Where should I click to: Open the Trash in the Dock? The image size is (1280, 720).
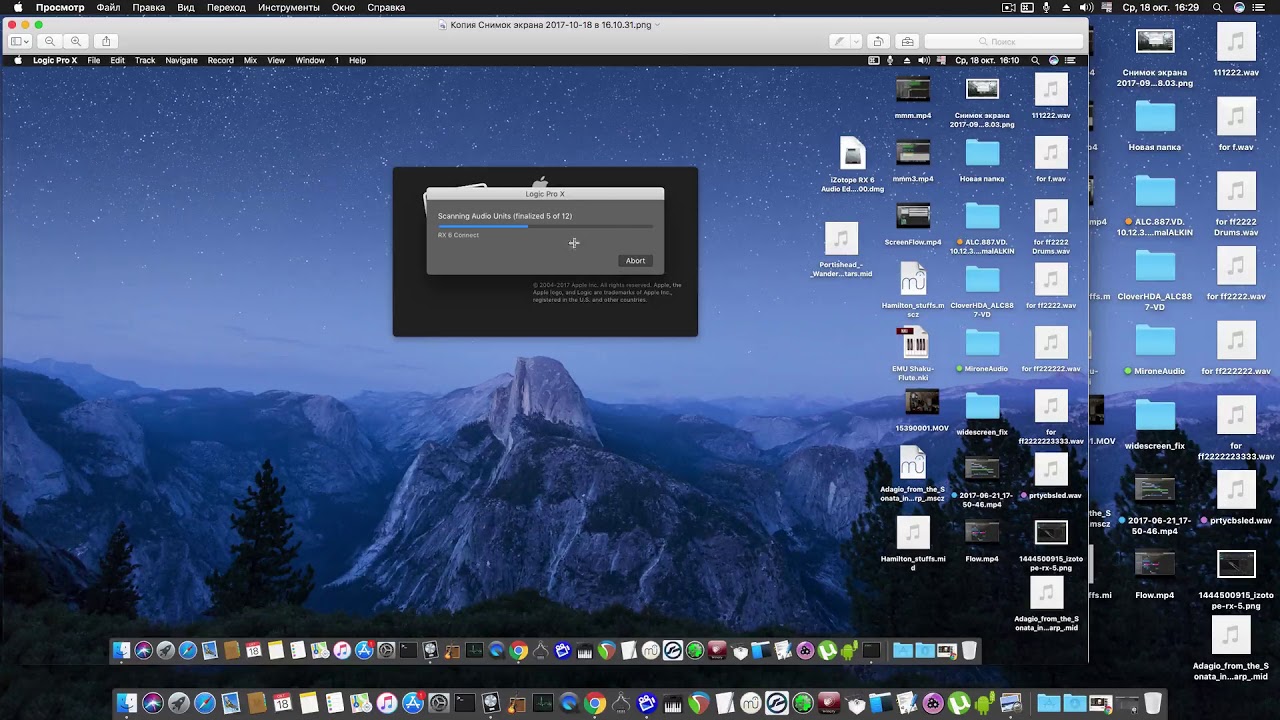click(1153, 703)
